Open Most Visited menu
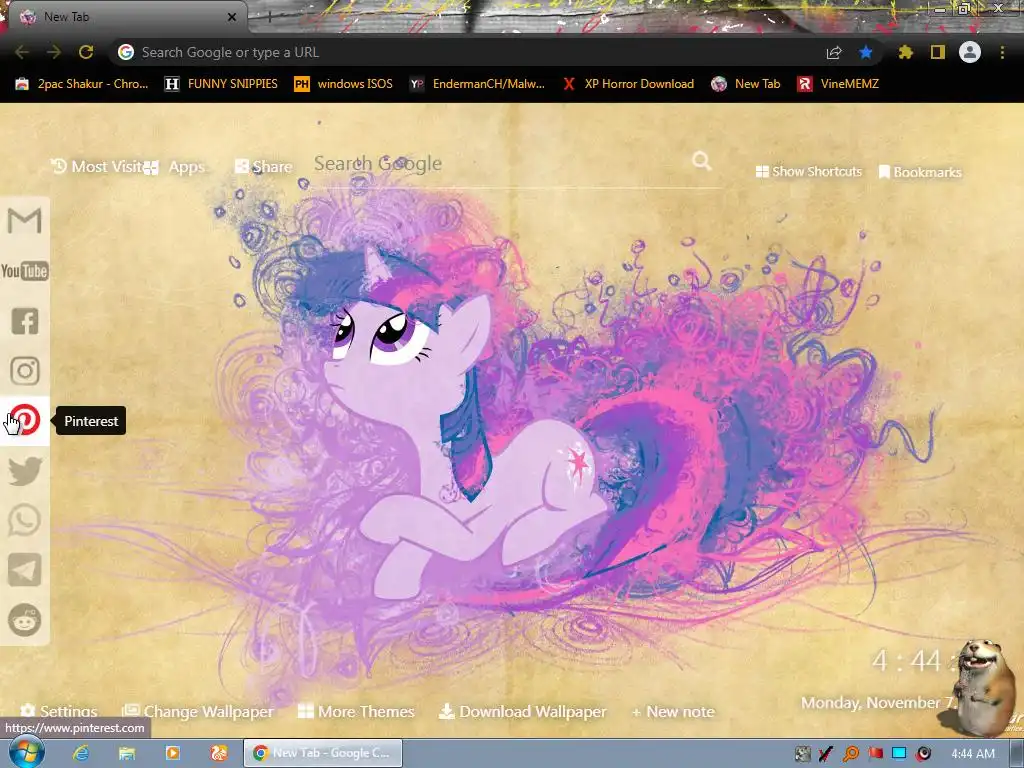Viewport: 1024px width, 768px height. pyautogui.click(x=97, y=167)
